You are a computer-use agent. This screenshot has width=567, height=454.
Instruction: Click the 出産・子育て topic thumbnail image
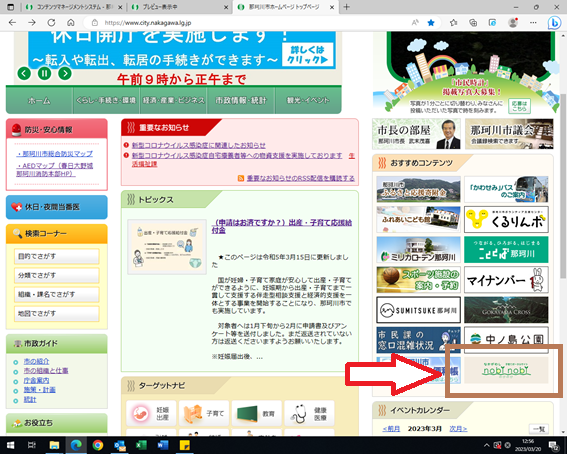point(167,247)
